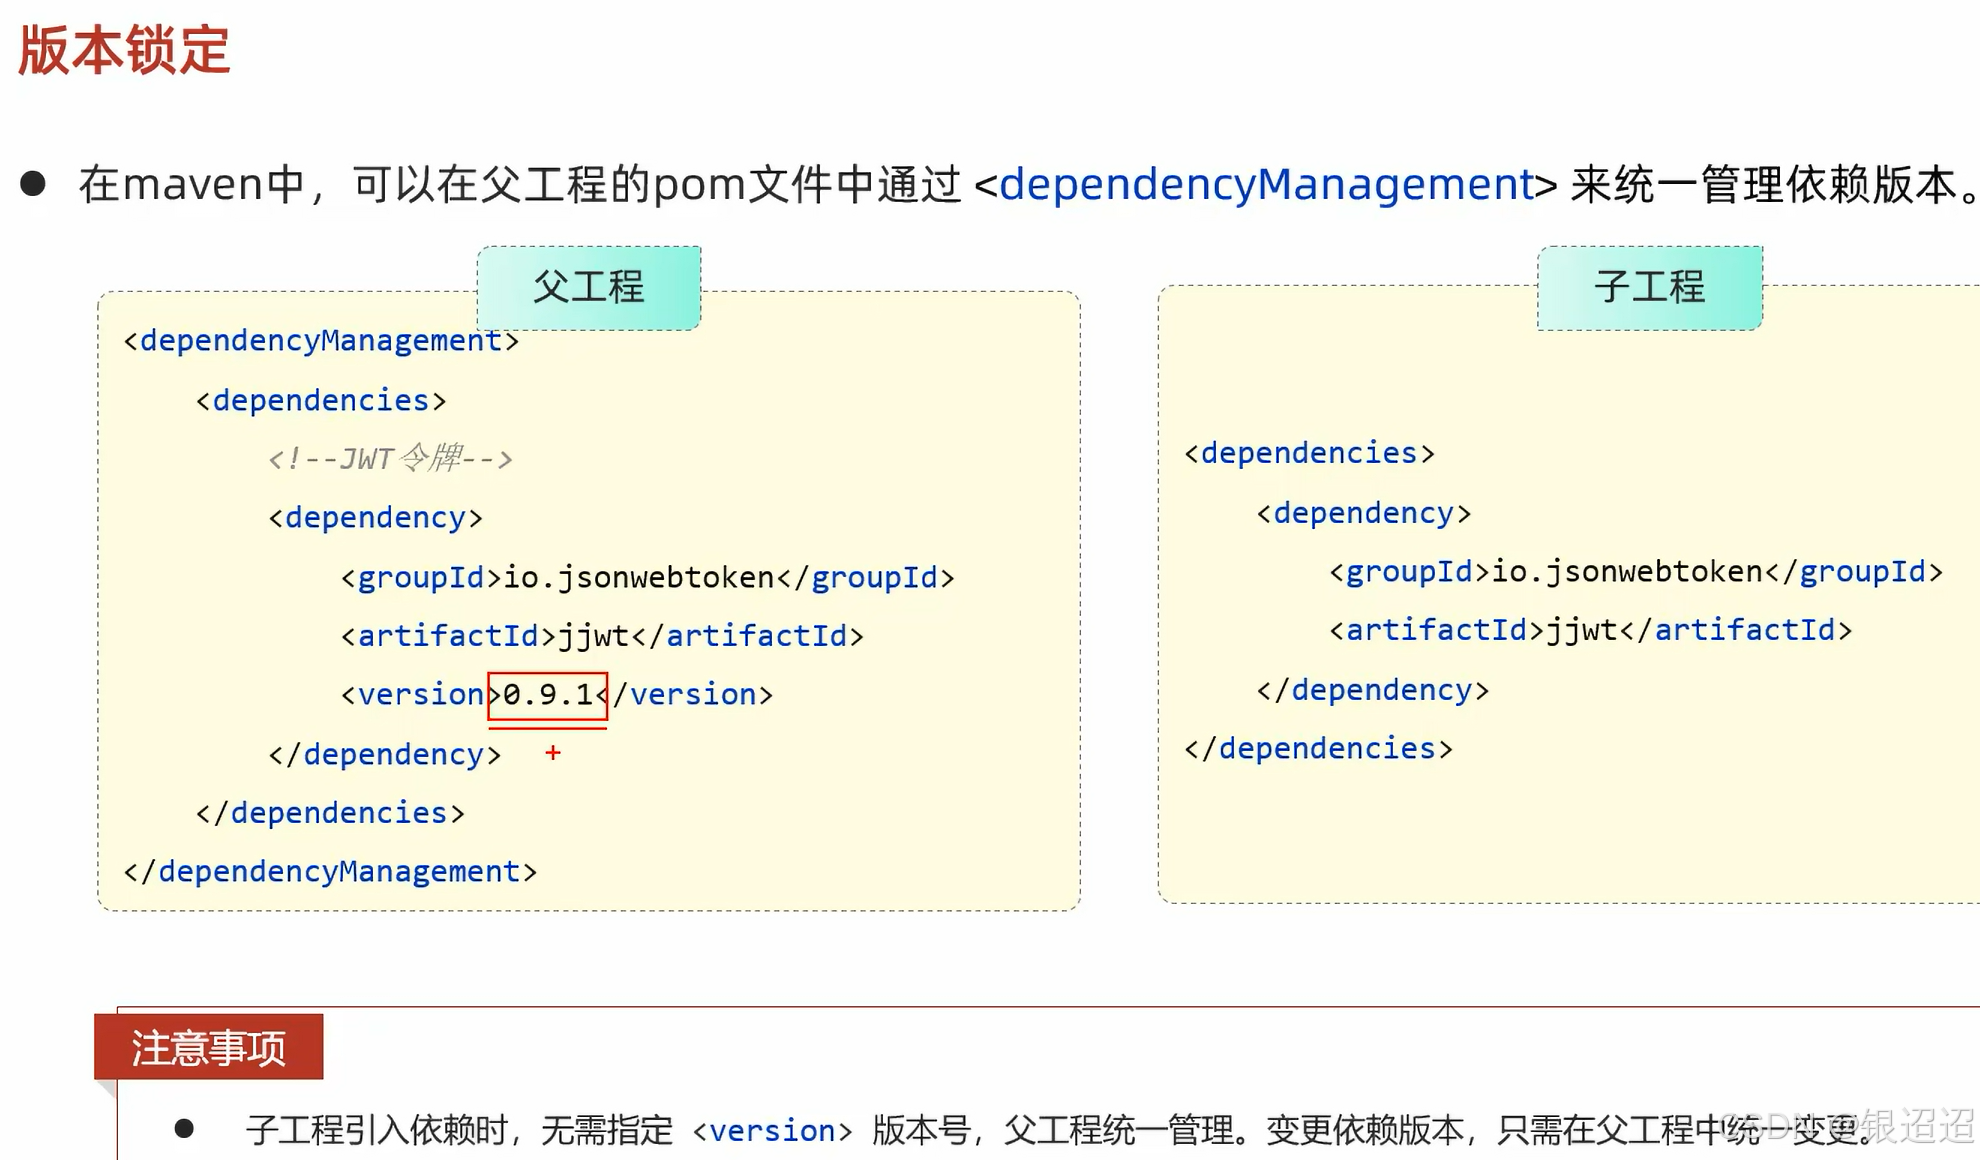The width and height of the screenshot is (1980, 1160).
Task: Click the JWT令牌 comment line
Action: tap(390, 459)
